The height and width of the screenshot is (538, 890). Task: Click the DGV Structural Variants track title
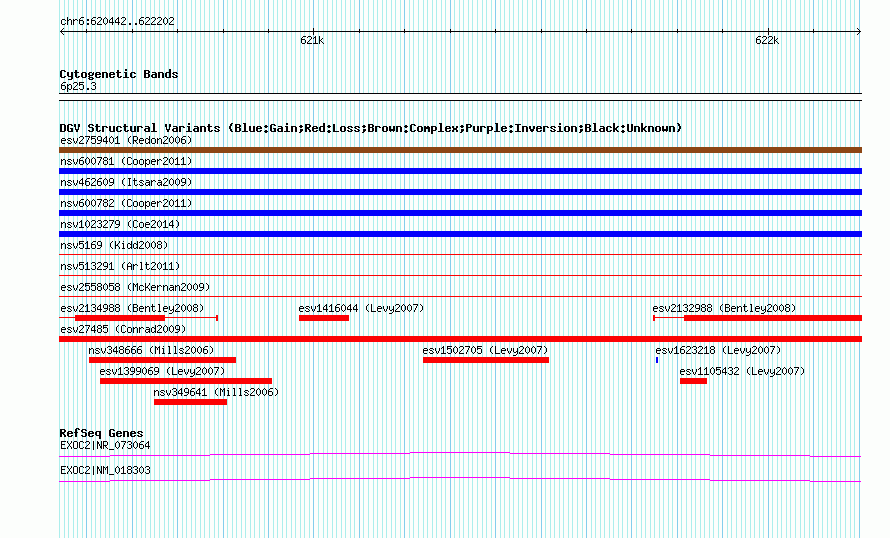pyautogui.click(x=371, y=128)
